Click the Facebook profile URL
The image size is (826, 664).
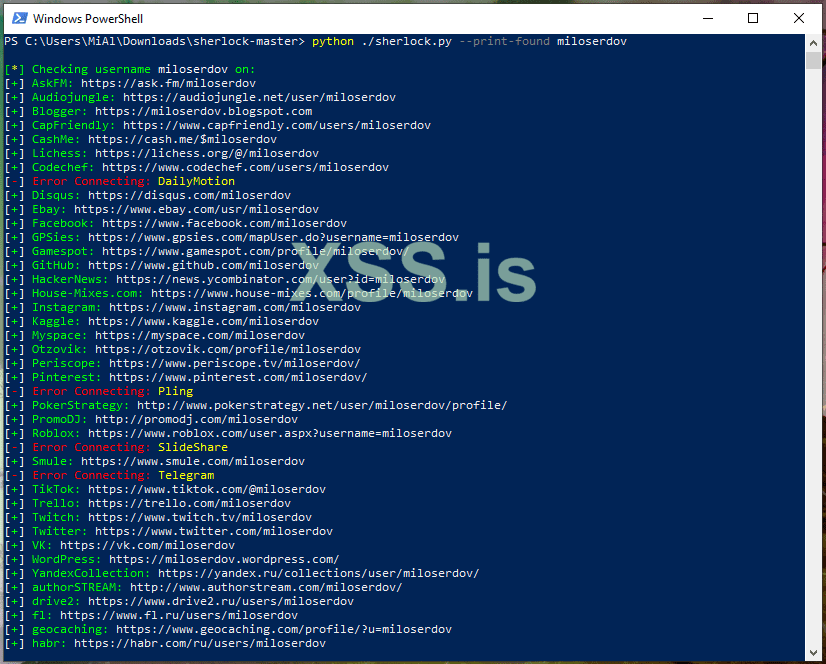224,223
